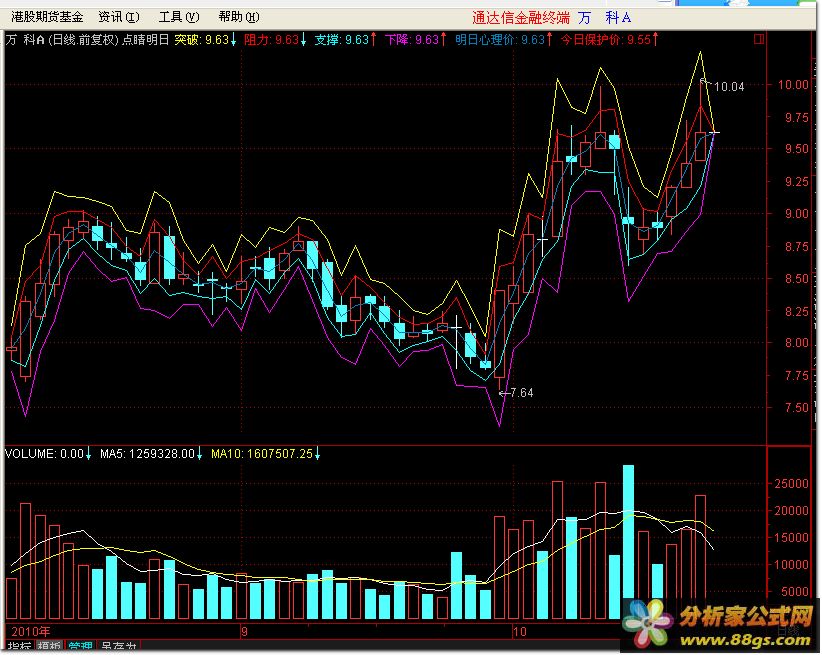The height and width of the screenshot is (655, 822).
Task: Click the 9.00 price axis label
Action: pyautogui.click(x=796, y=214)
